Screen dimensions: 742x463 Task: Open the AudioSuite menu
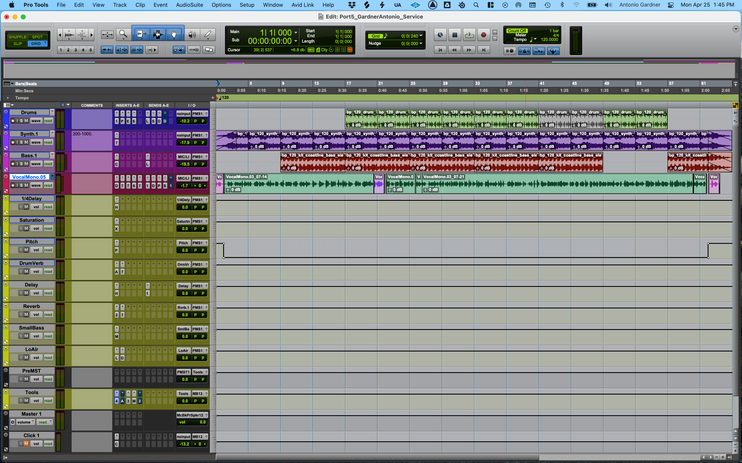[189, 5]
